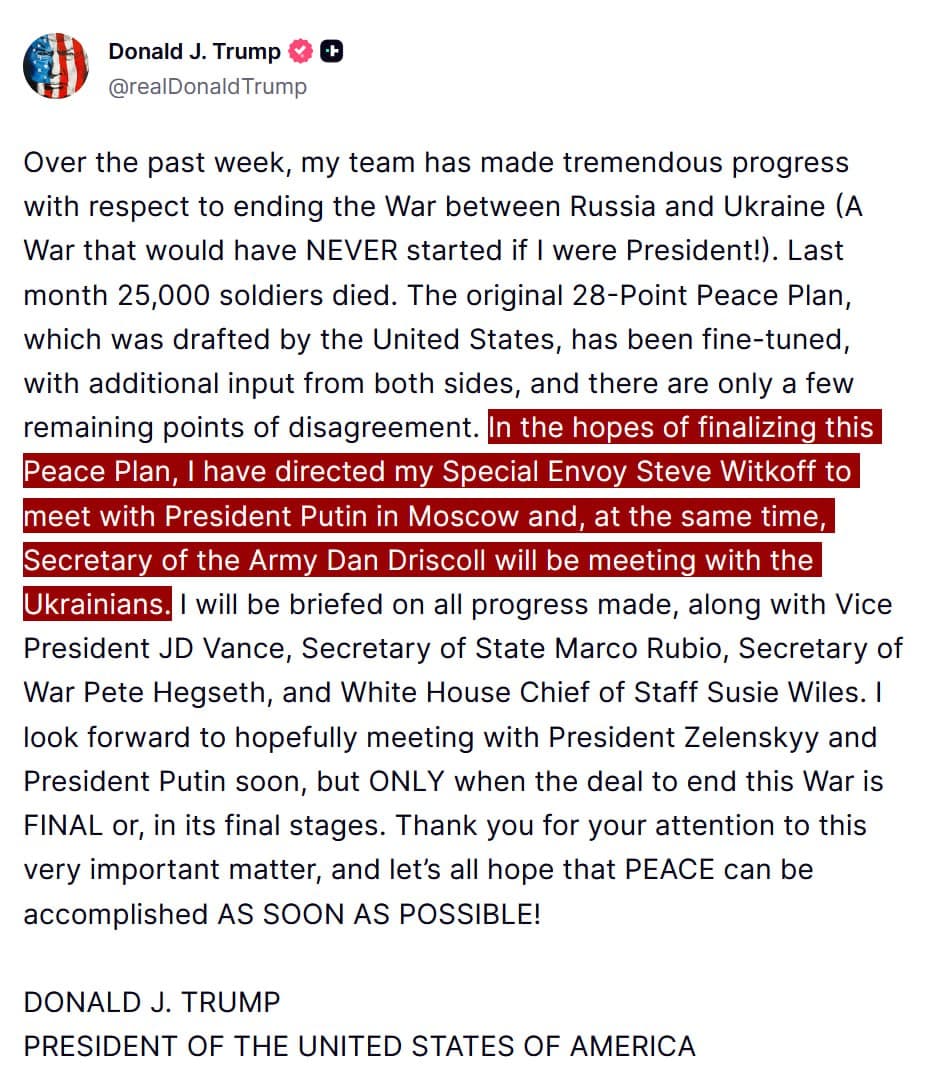Viewport: 928px width, 1083px height.
Task: Click the phrase Special Envoy Steve Witkoff
Action: tap(636, 471)
